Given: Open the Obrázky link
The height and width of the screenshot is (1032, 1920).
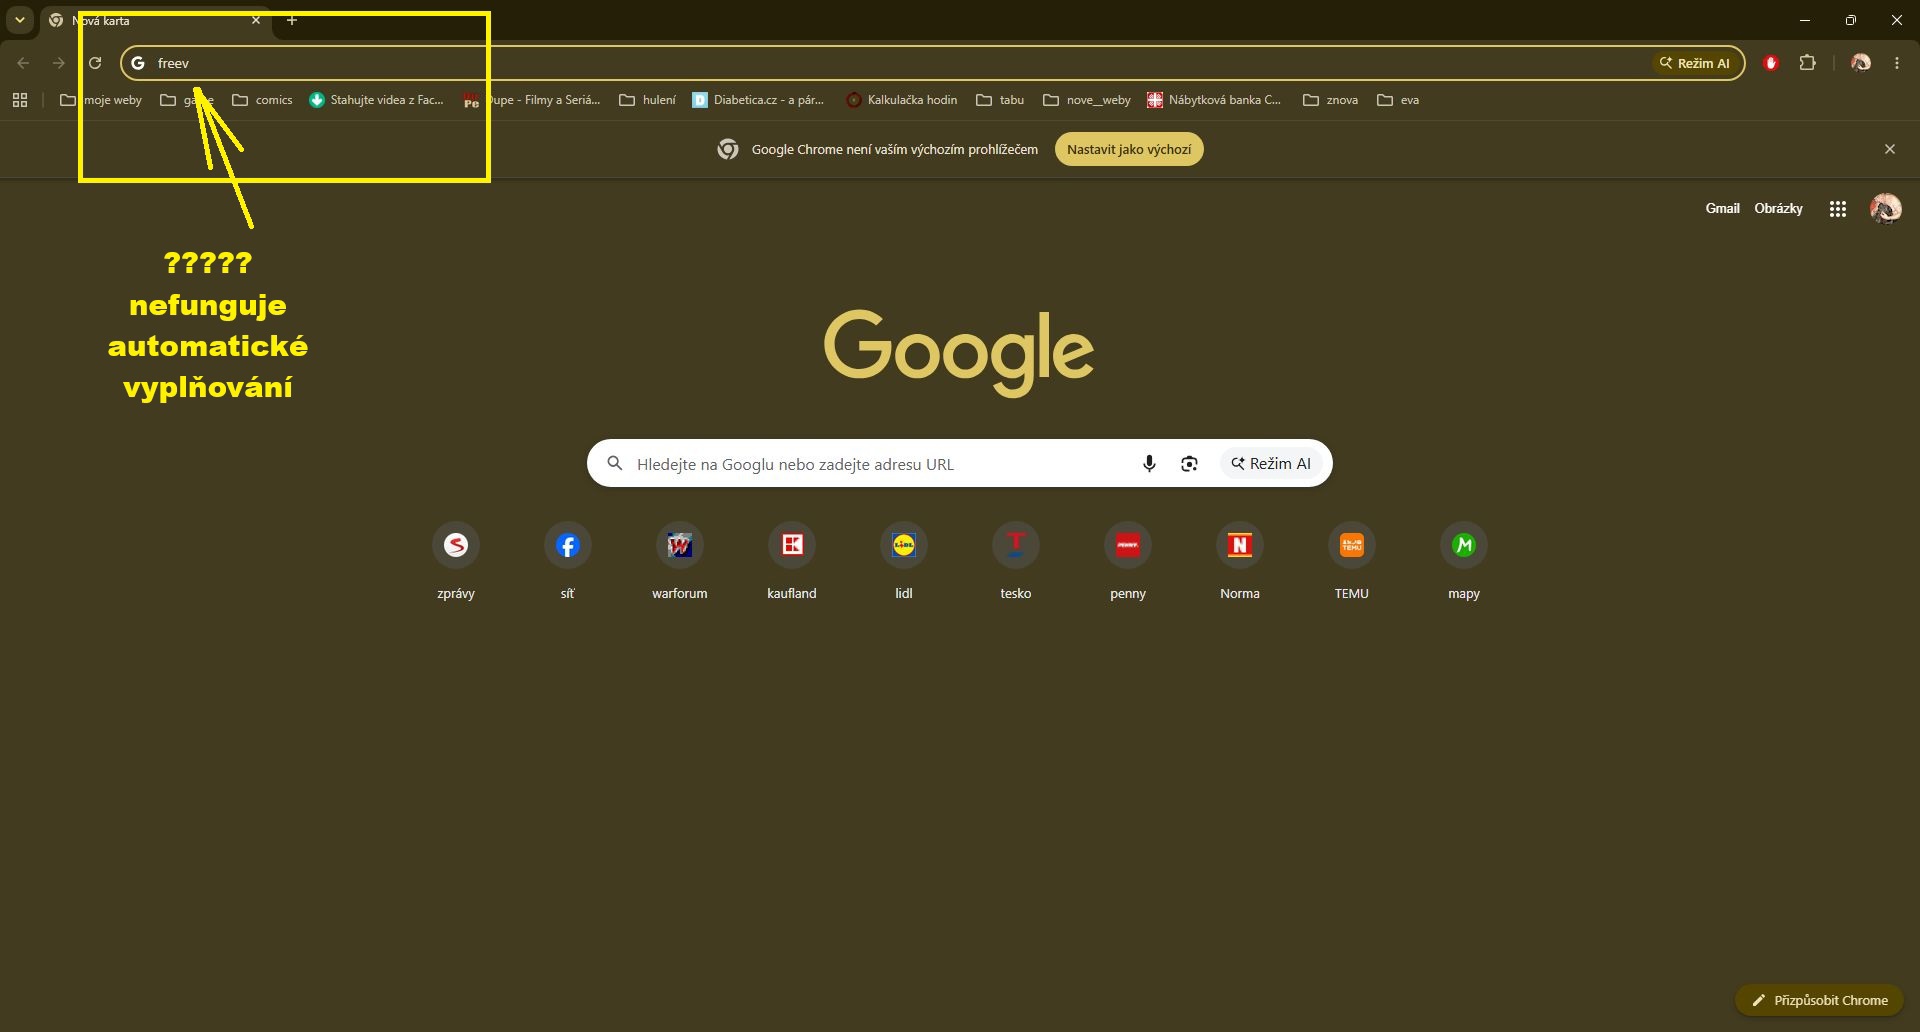Looking at the screenshot, I should [1778, 208].
